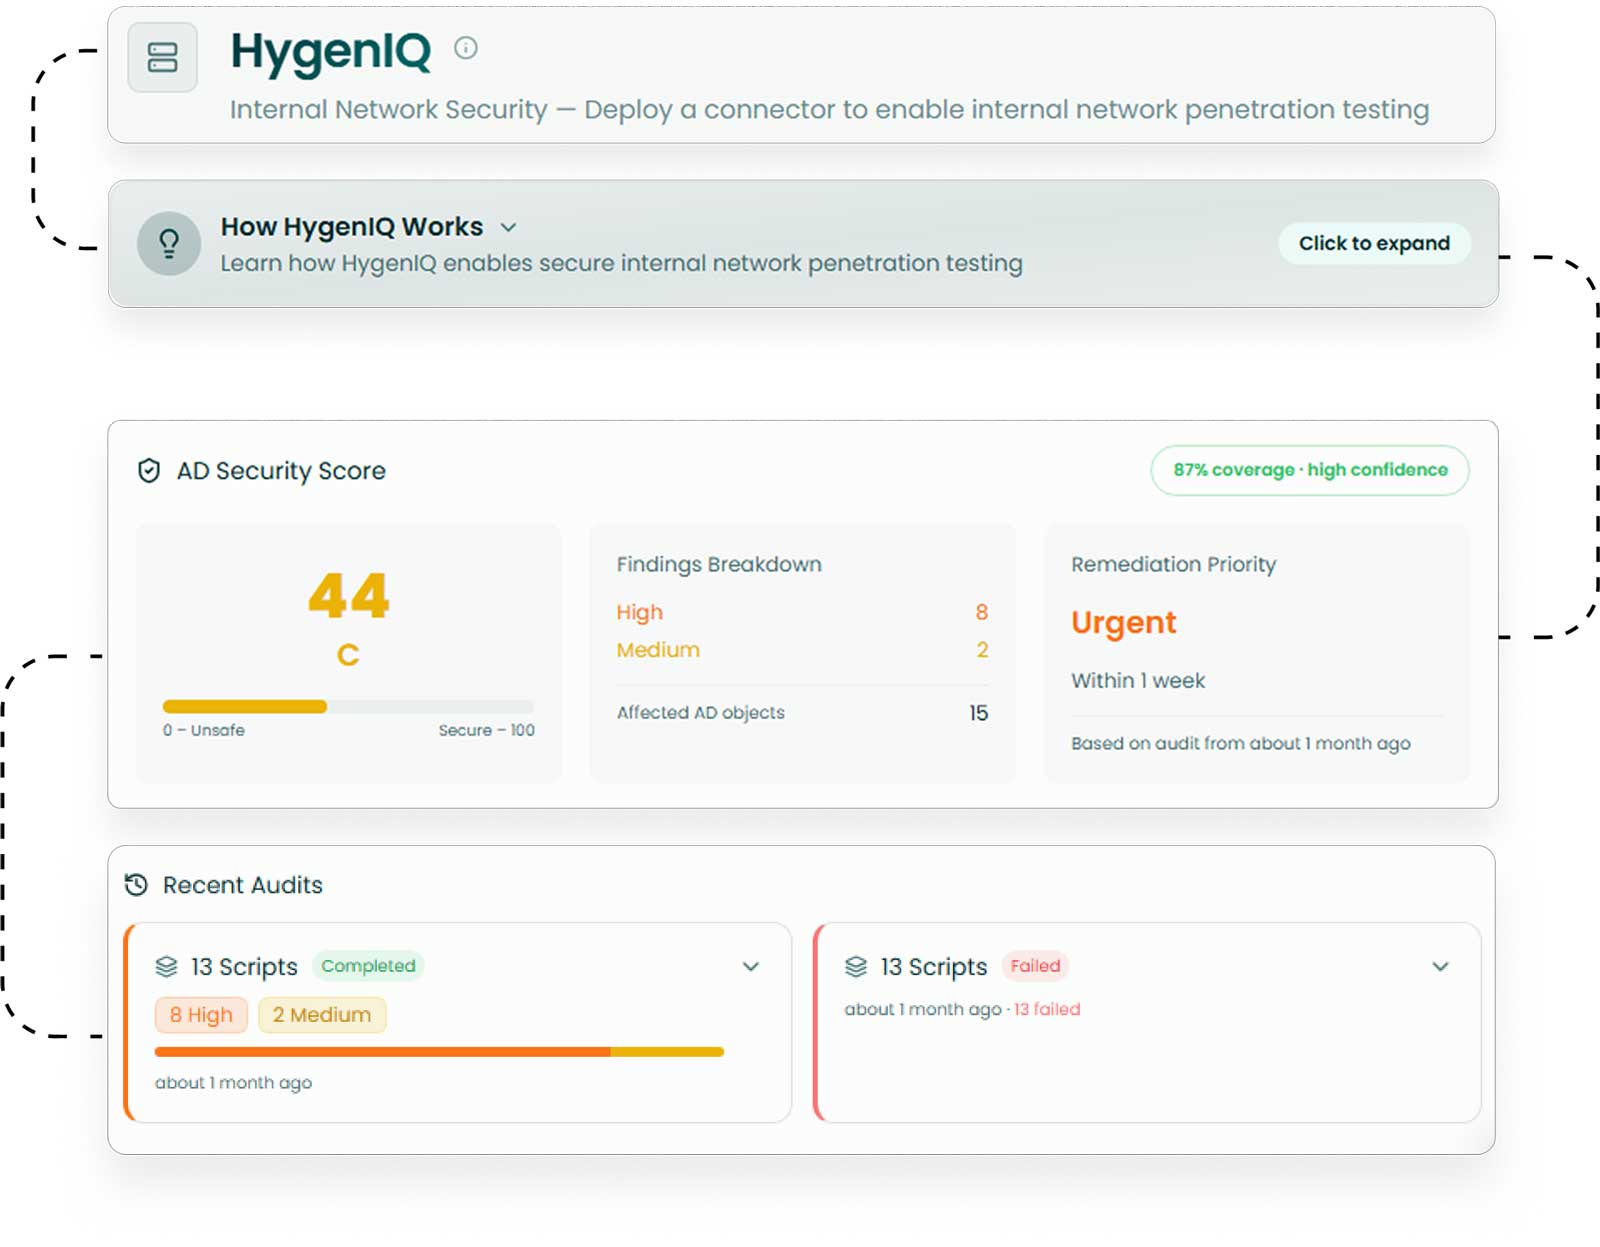Click the 87% coverage high confidence badge
Image resolution: width=1600 pixels, height=1247 pixels.
coord(1309,470)
